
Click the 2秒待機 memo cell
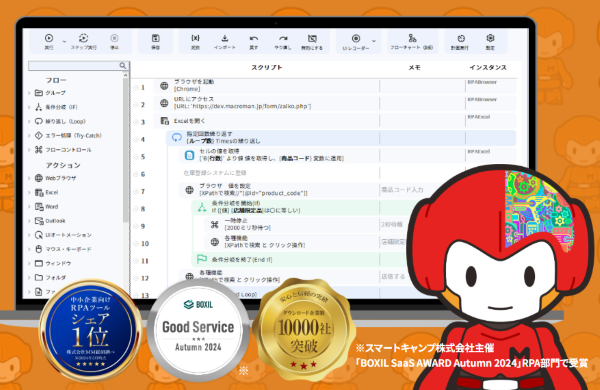coord(392,225)
